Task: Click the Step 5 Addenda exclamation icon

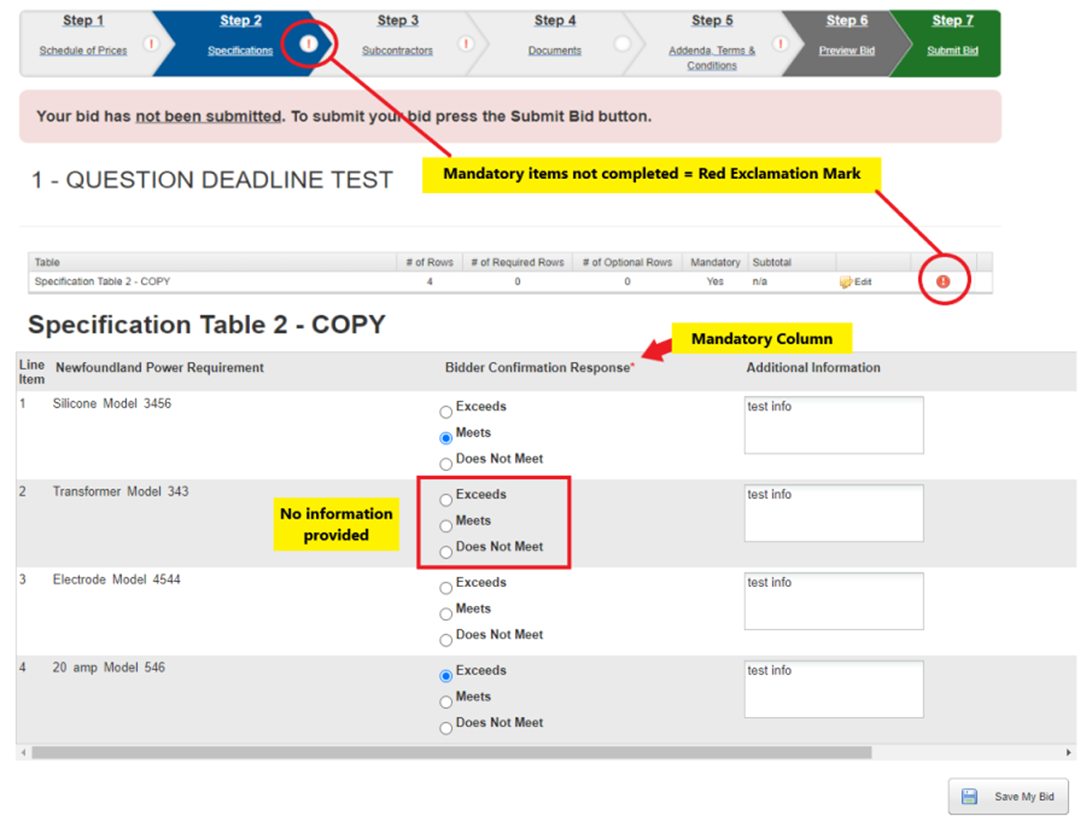Action: [x=781, y=44]
